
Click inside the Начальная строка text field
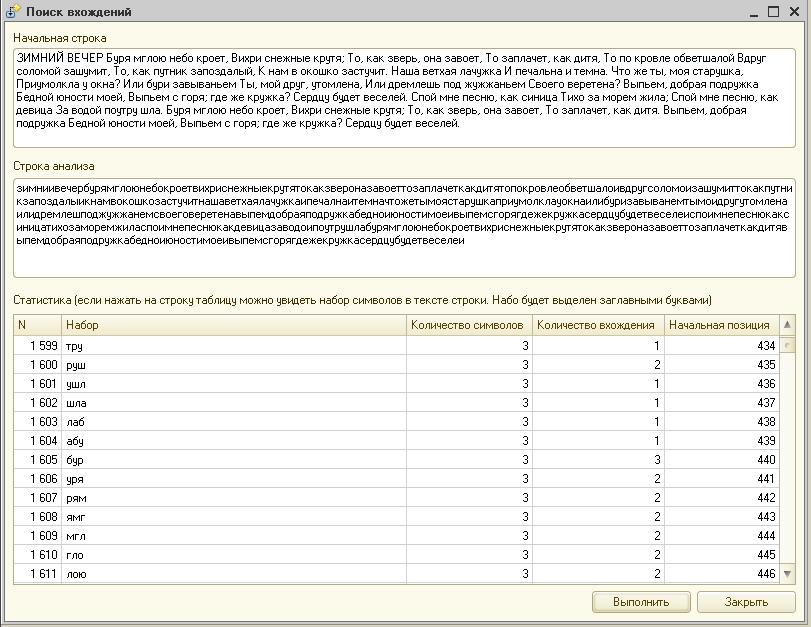click(x=404, y=98)
